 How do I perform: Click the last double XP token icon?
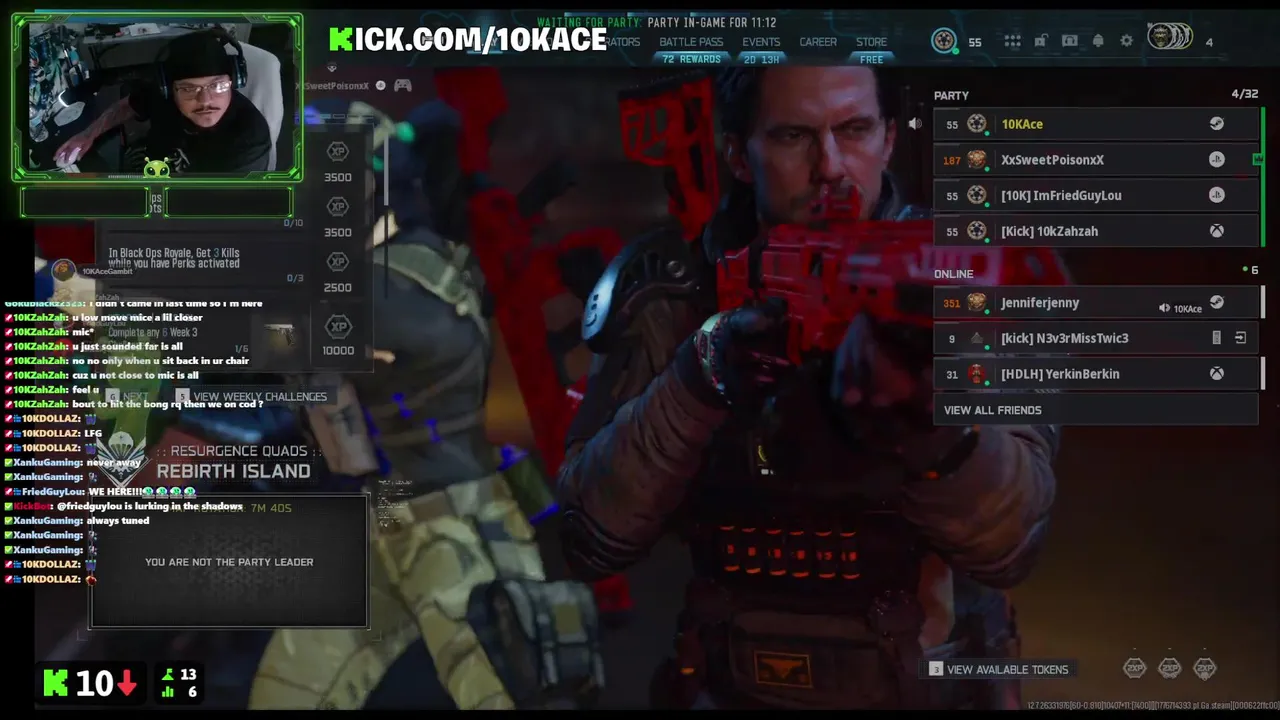coord(1205,668)
